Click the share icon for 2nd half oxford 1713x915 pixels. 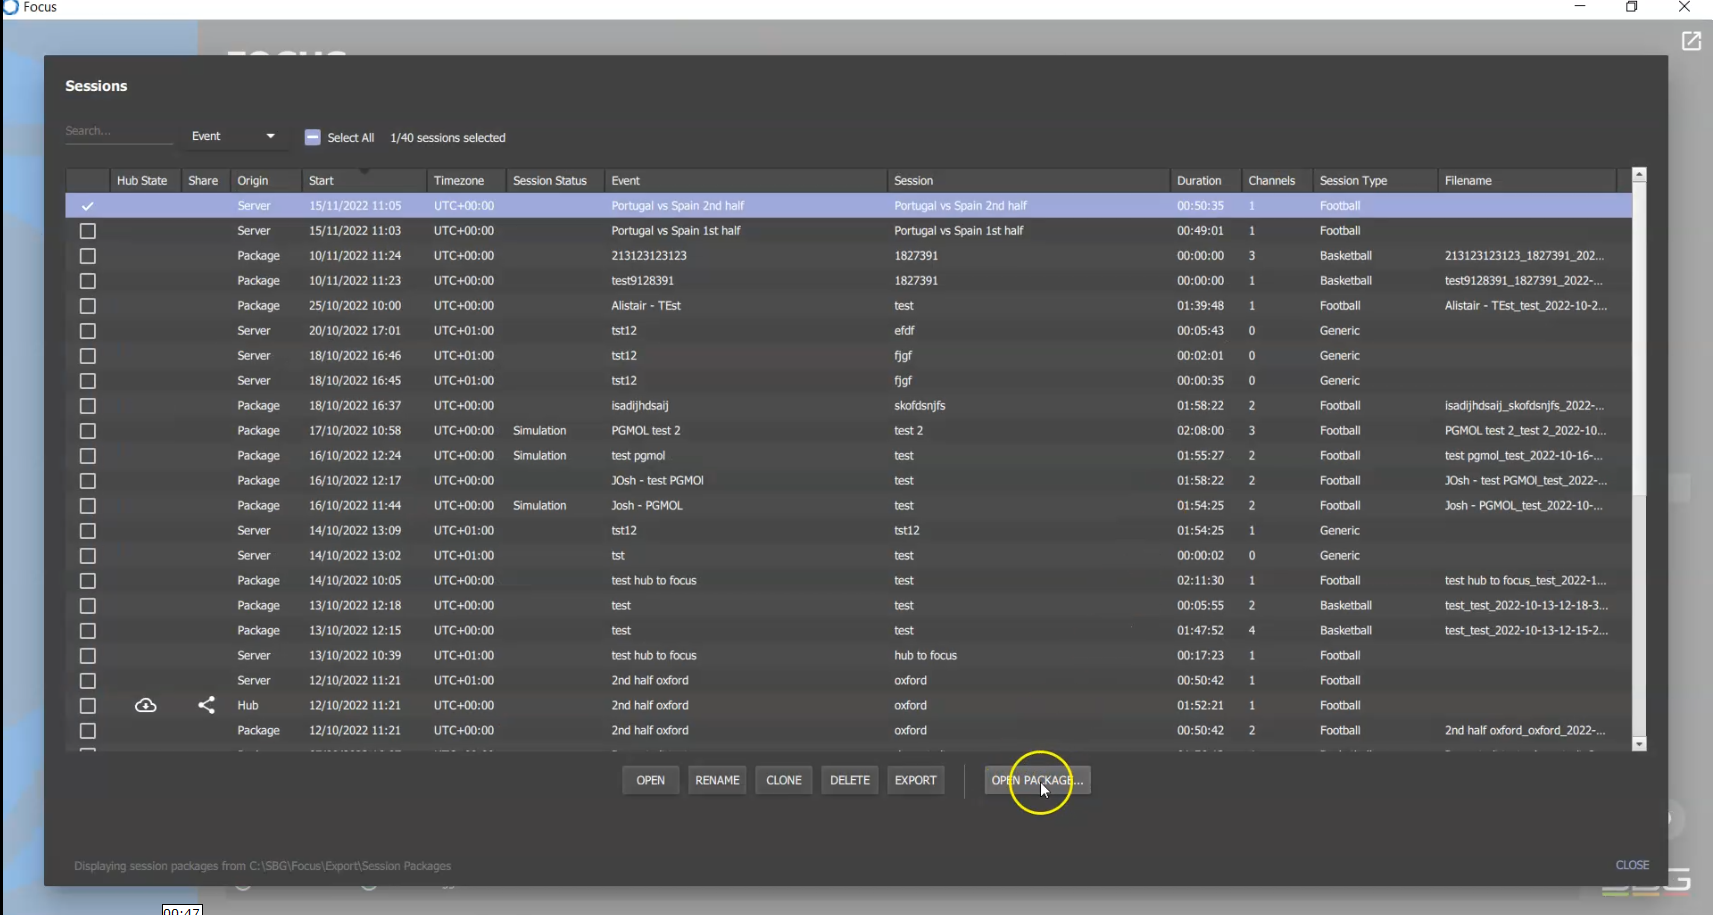pyautogui.click(x=206, y=705)
